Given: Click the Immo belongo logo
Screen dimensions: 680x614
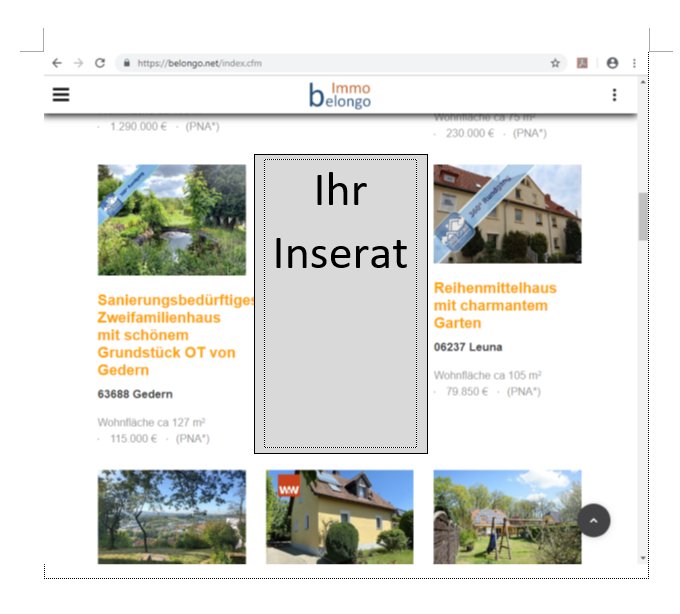Looking at the screenshot, I should click(x=340, y=95).
